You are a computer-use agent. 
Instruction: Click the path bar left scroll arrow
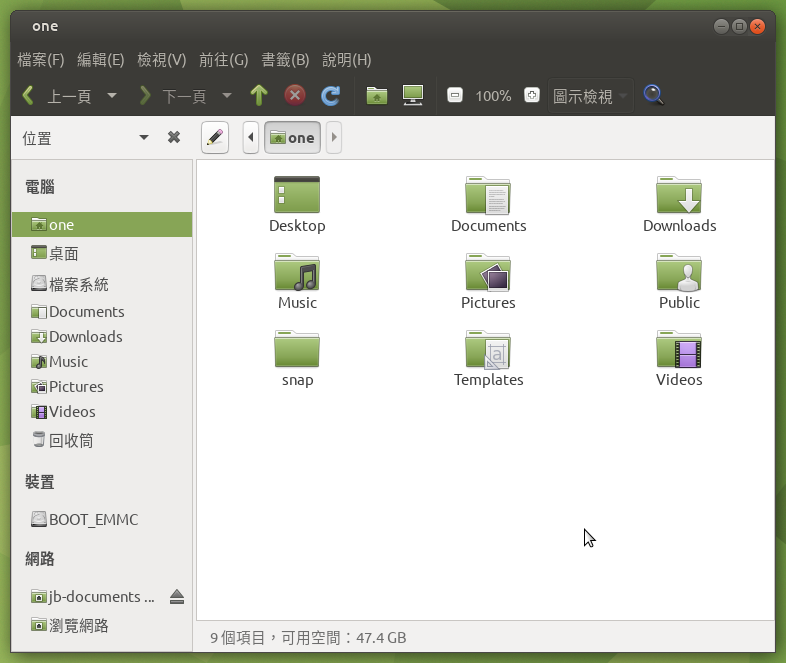point(251,137)
